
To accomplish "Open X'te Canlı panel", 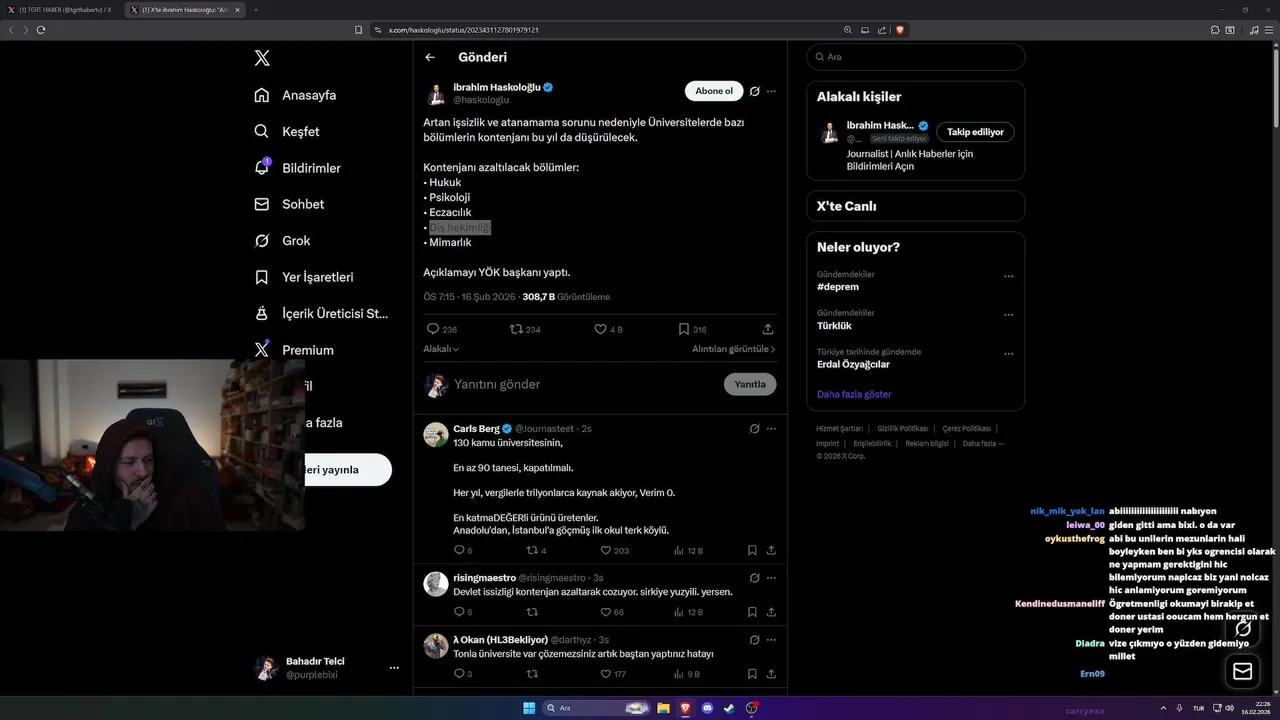I will 916,206.
